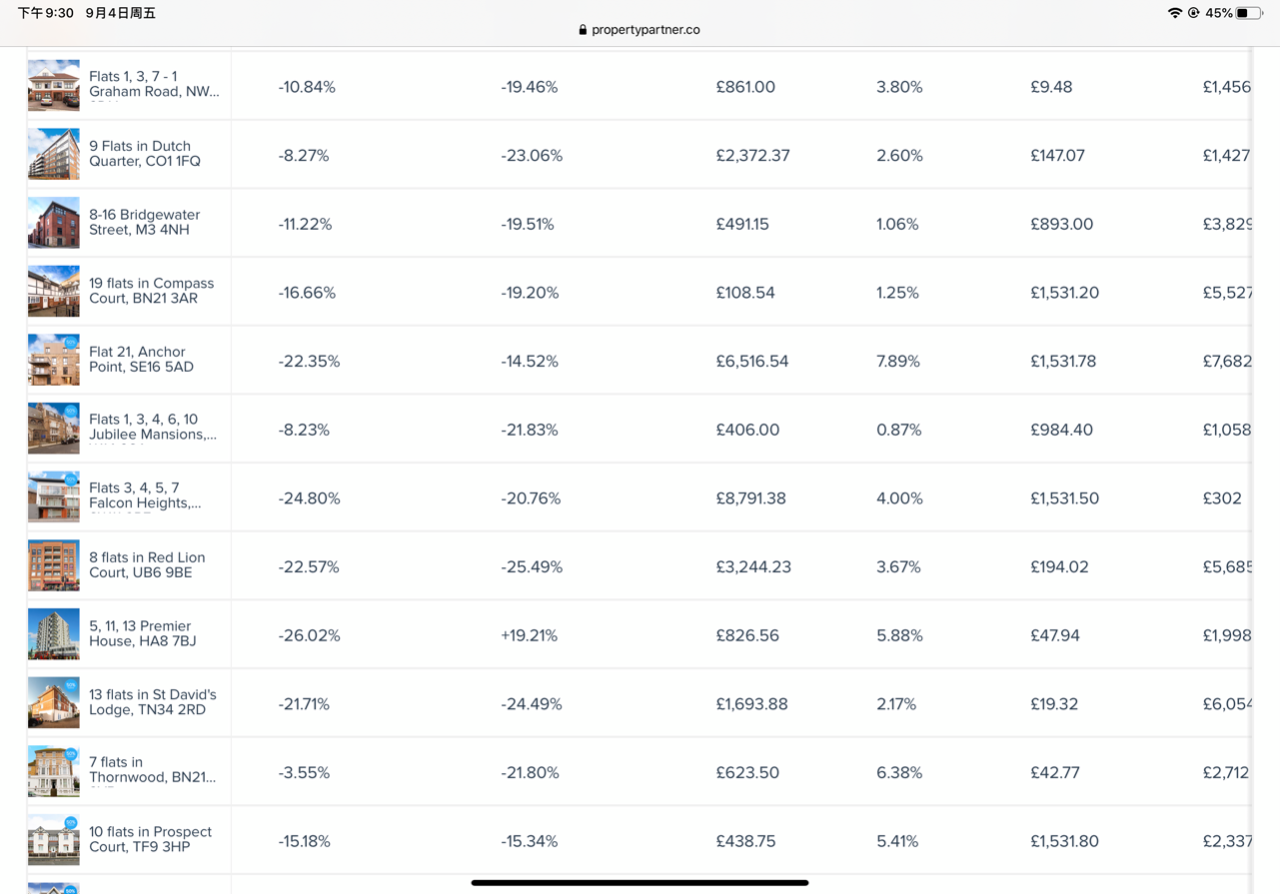This screenshot has height=894, width=1280.
Task: Open Flats 1, 3, 7 Graham Road link
Action: point(154,84)
